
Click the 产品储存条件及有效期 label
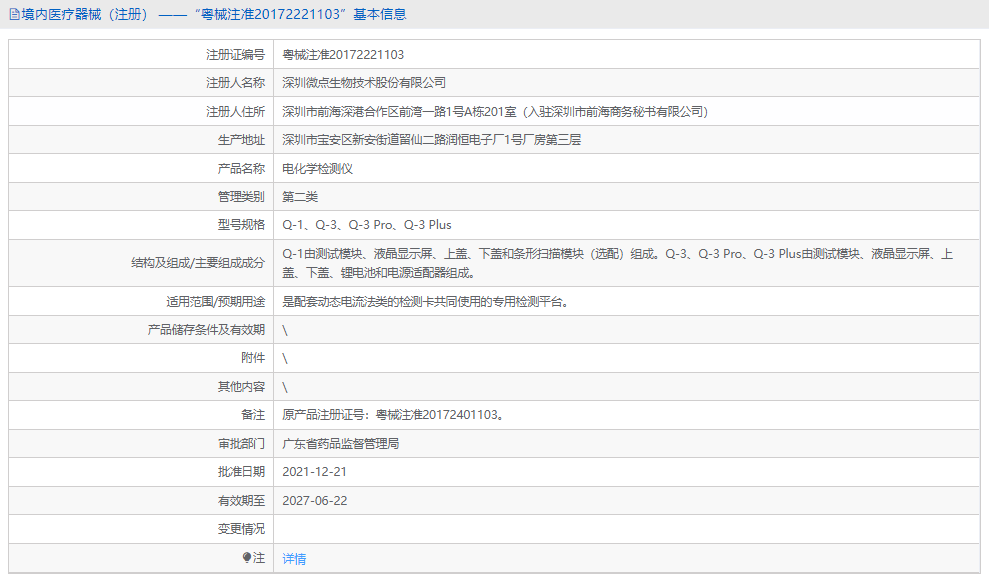[x=206, y=330]
